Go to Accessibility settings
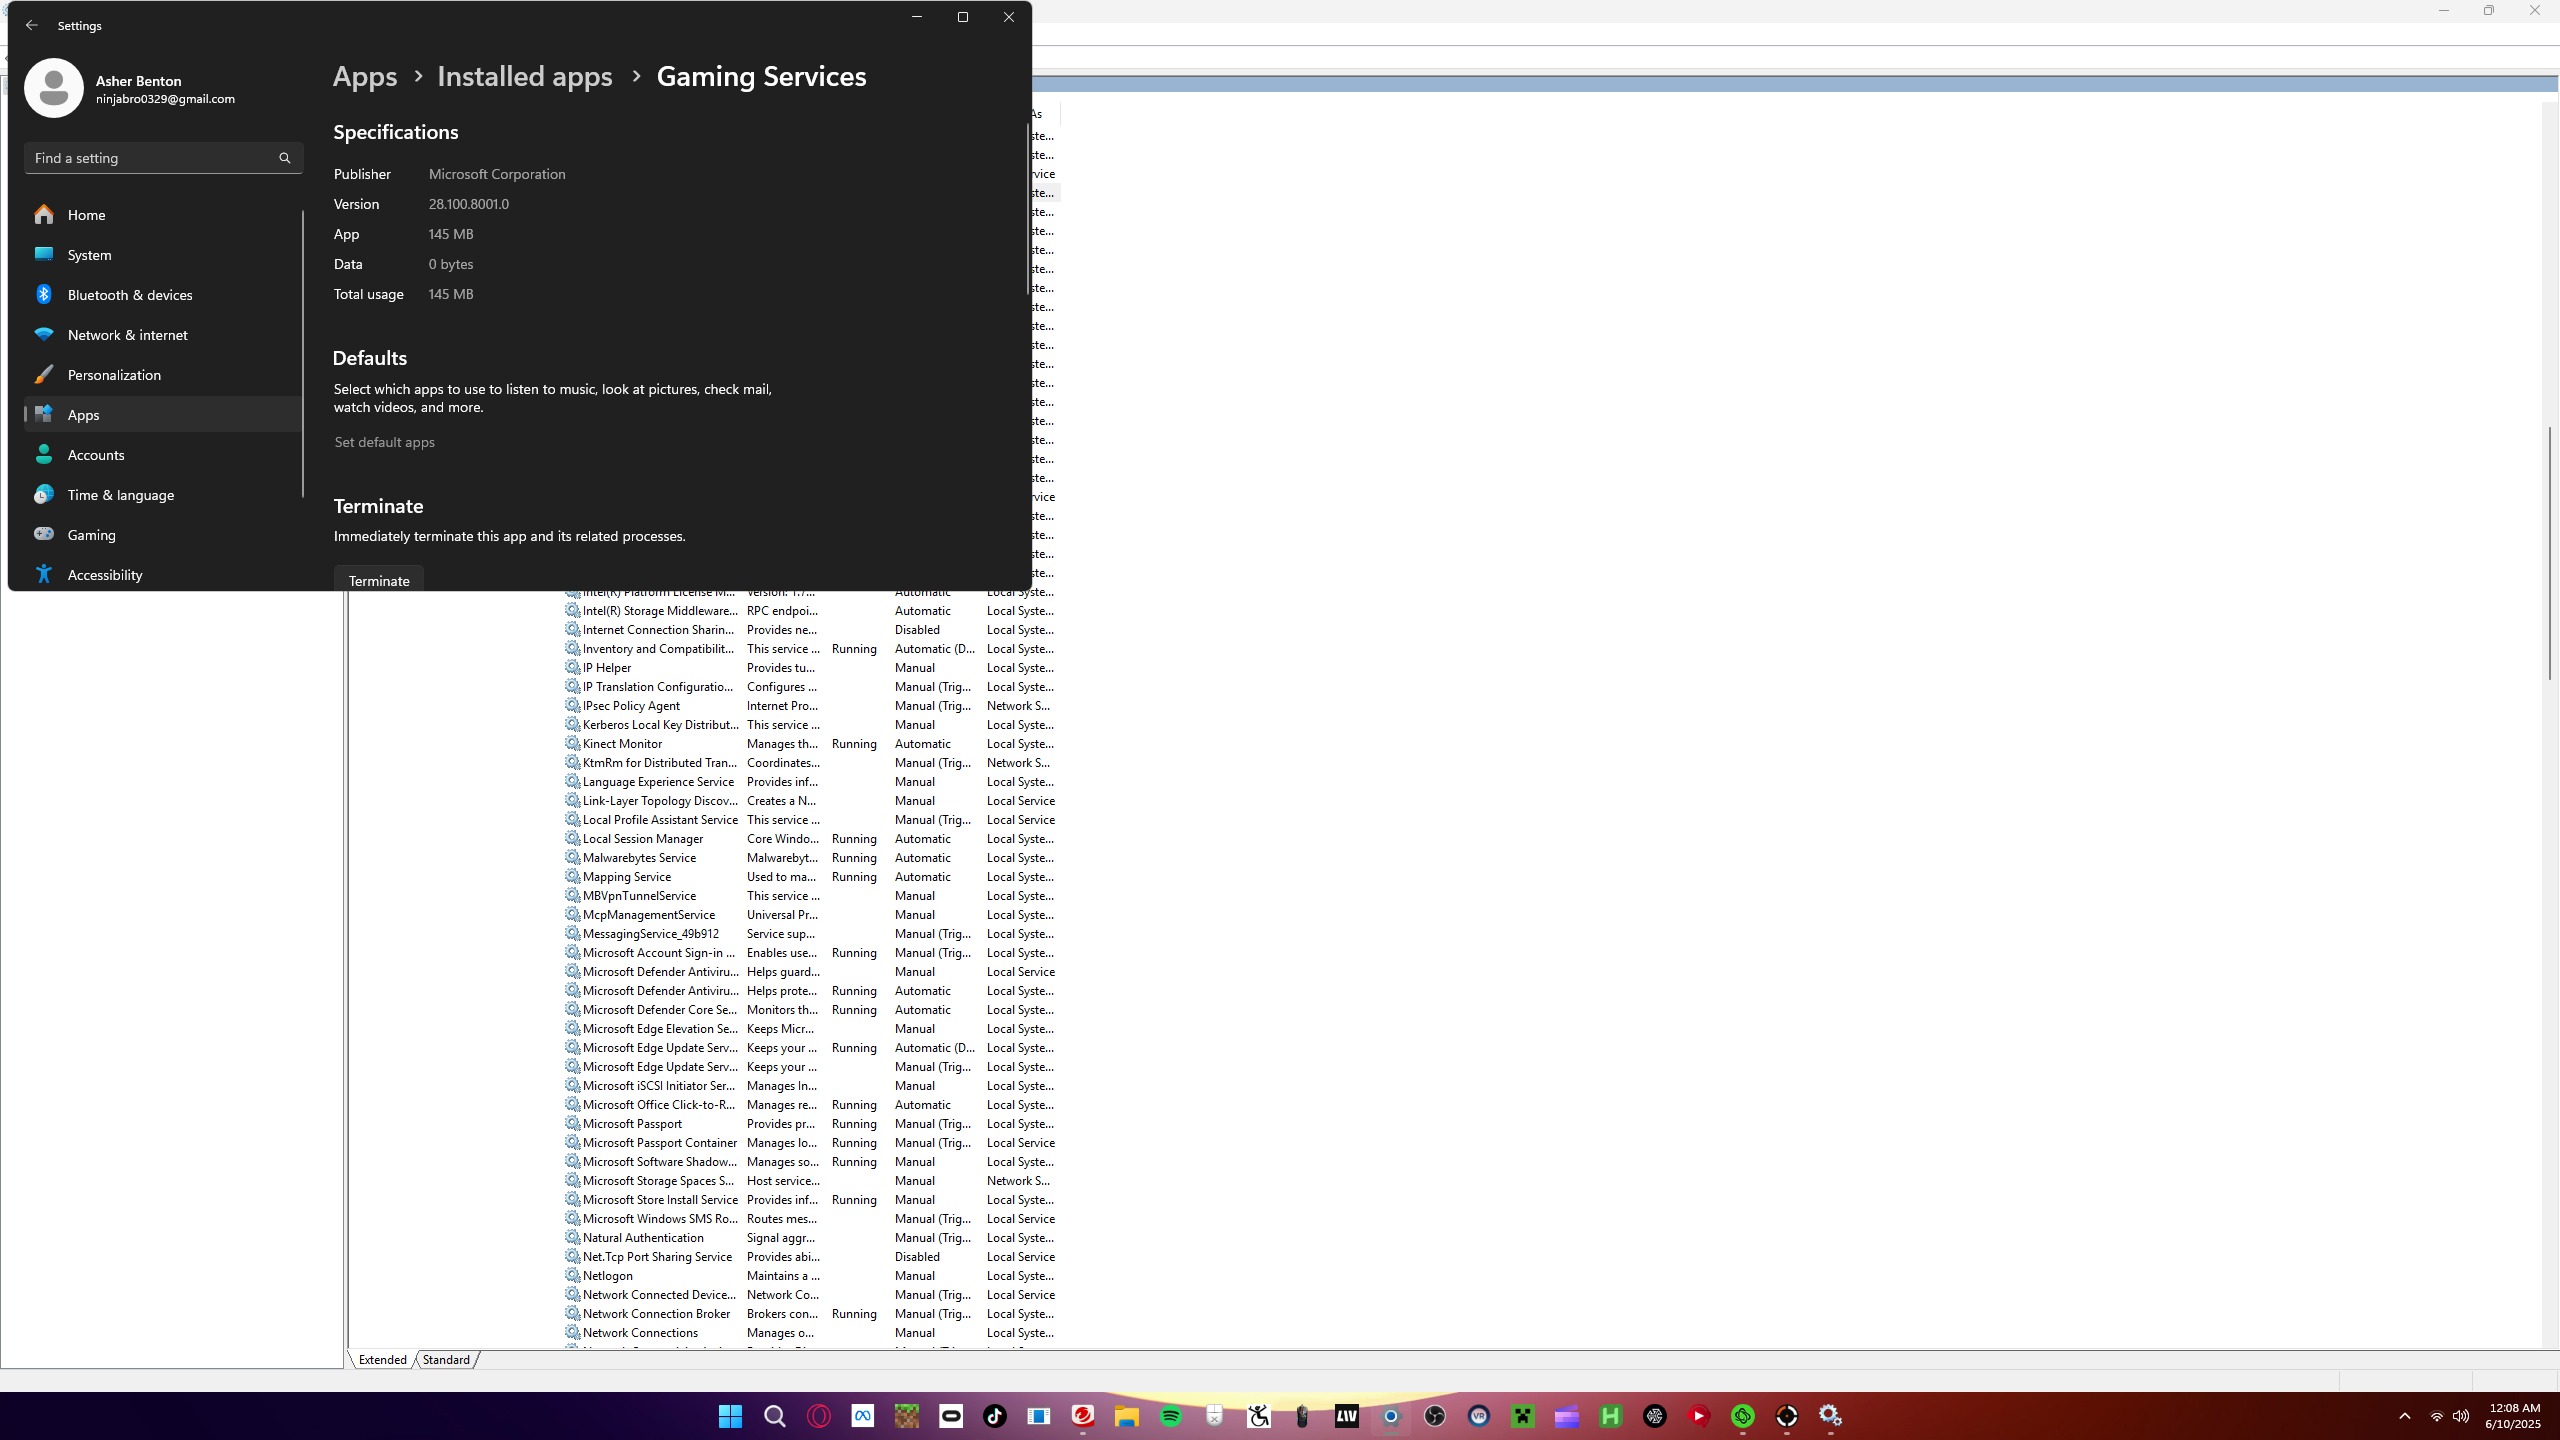Image resolution: width=2560 pixels, height=1440 pixels. click(104, 575)
